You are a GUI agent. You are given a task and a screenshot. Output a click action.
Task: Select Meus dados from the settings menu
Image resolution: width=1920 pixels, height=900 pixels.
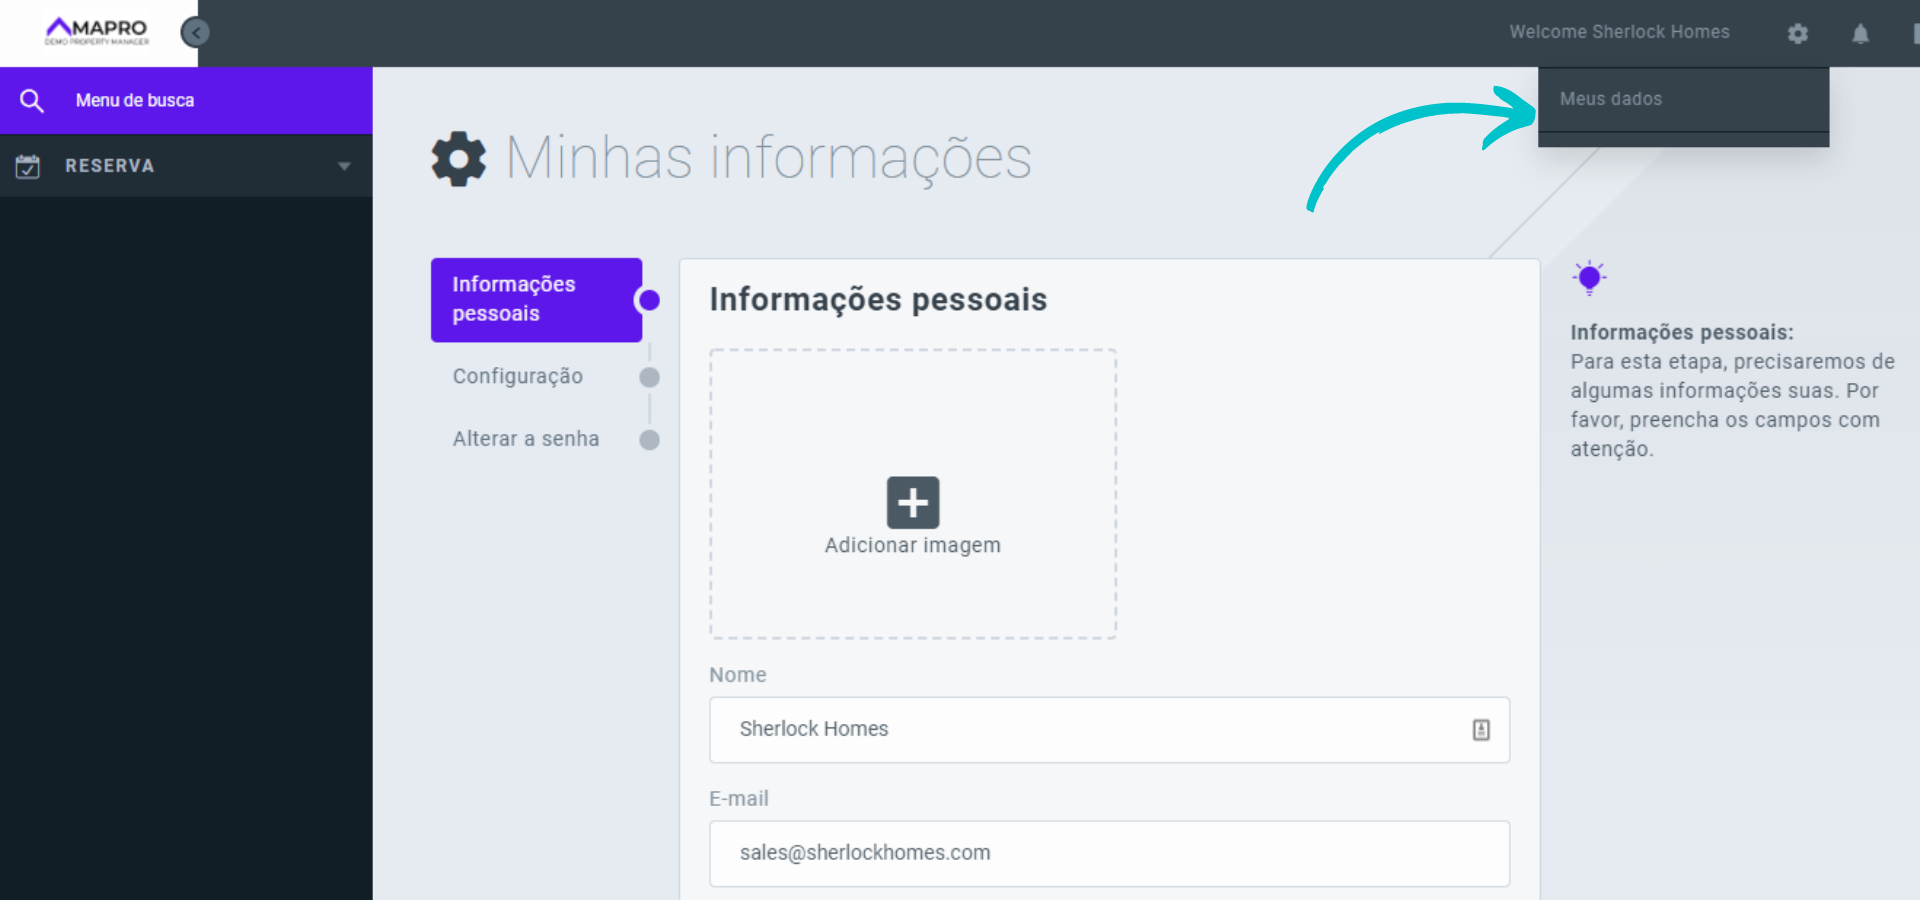1611,98
